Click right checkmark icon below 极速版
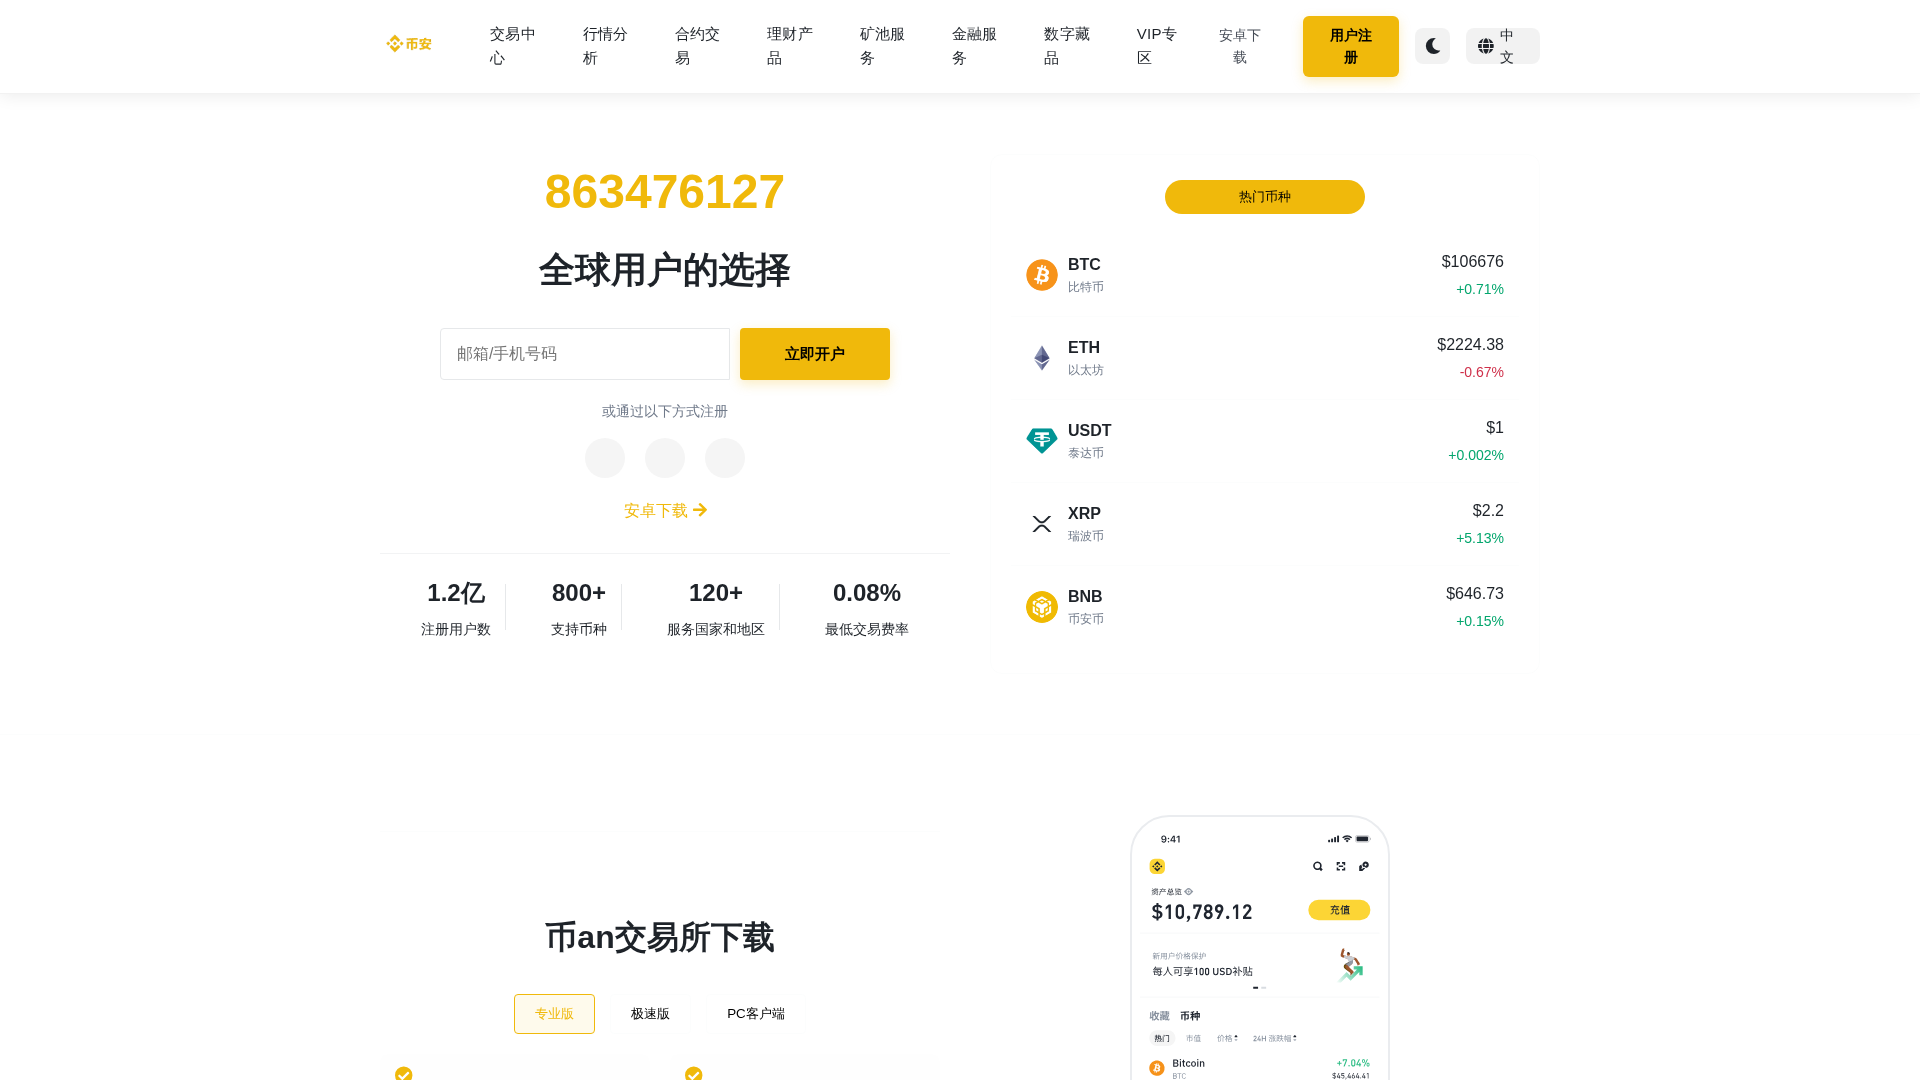Viewport: 1920px width, 1080px height. coord(694,1073)
